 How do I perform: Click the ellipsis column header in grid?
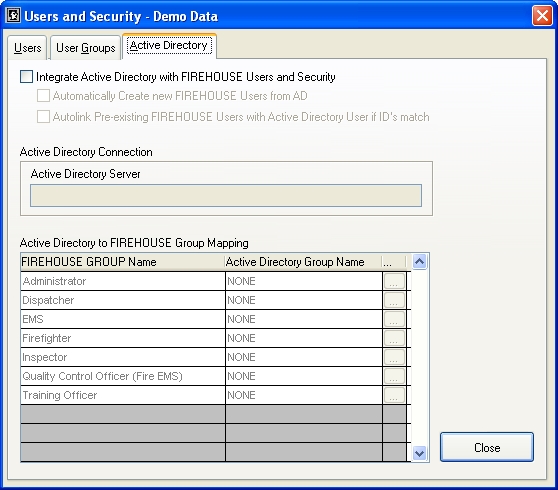[x=394, y=262]
